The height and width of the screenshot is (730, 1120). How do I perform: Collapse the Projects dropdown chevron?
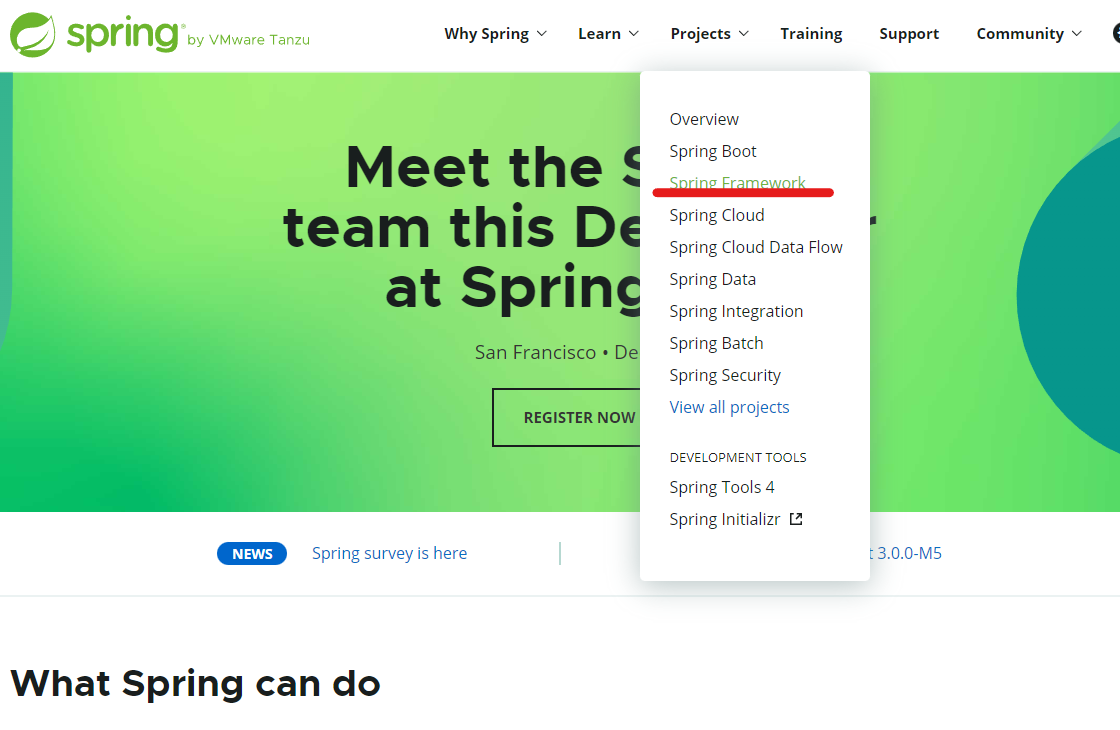coord(744,34)
